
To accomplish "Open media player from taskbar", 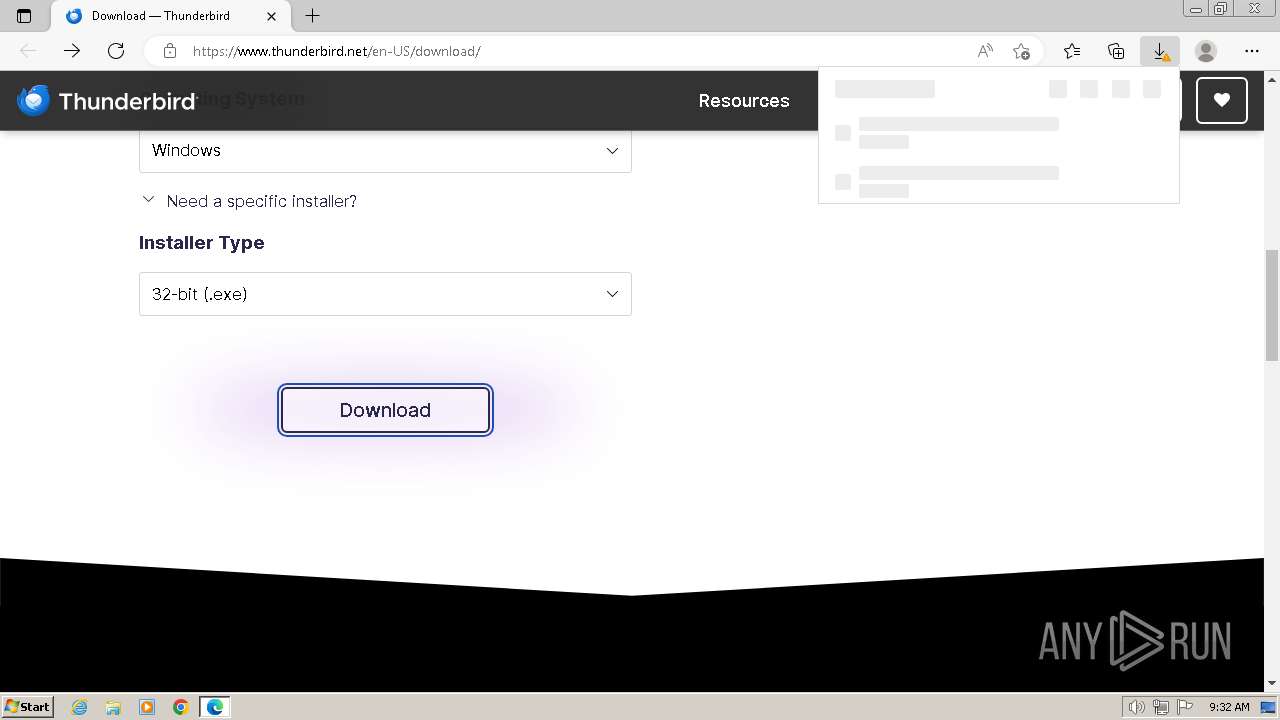I will [147, 707].
